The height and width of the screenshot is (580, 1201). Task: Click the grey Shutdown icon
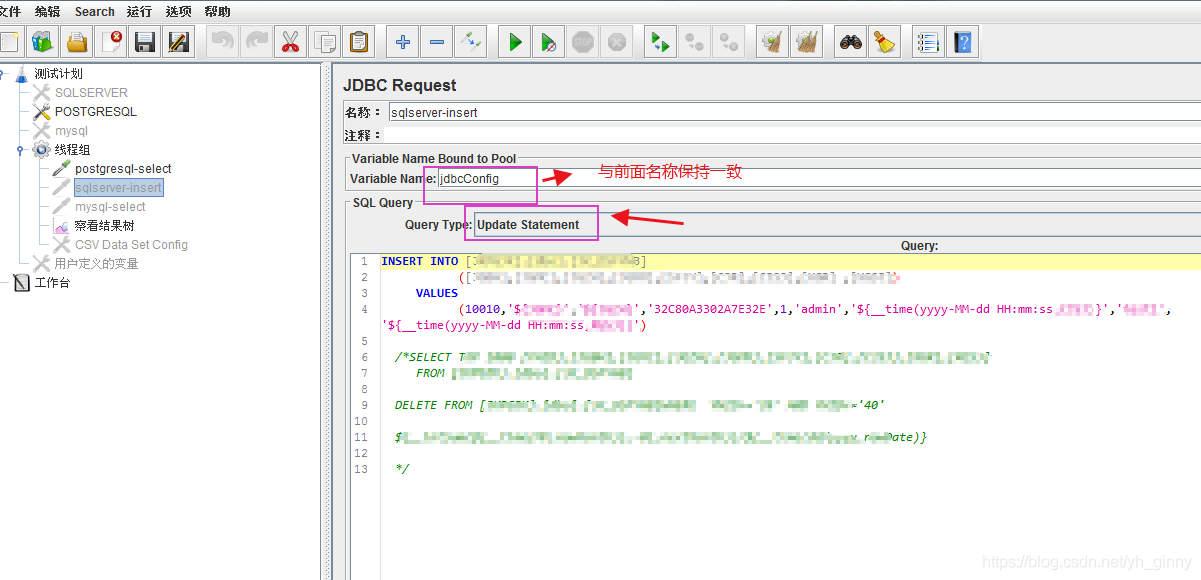pos(617,42)
